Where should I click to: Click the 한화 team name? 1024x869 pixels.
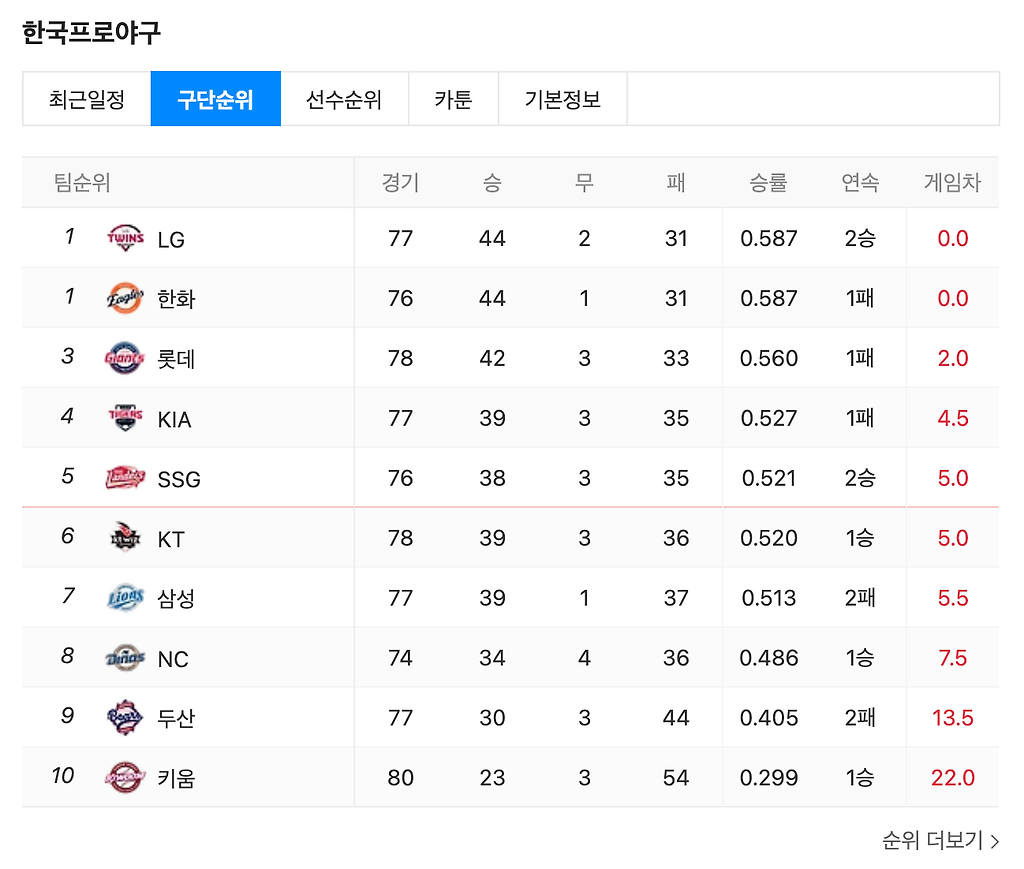(176, 299)
